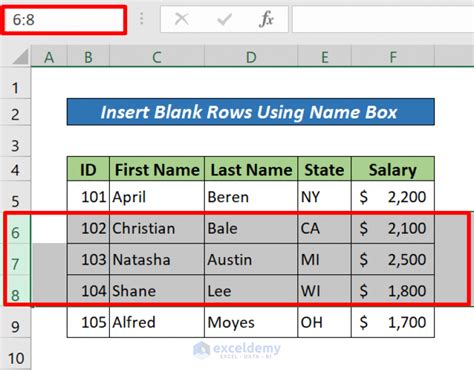
Task: Click the 'Austin' last name cell
Action: 251,259
